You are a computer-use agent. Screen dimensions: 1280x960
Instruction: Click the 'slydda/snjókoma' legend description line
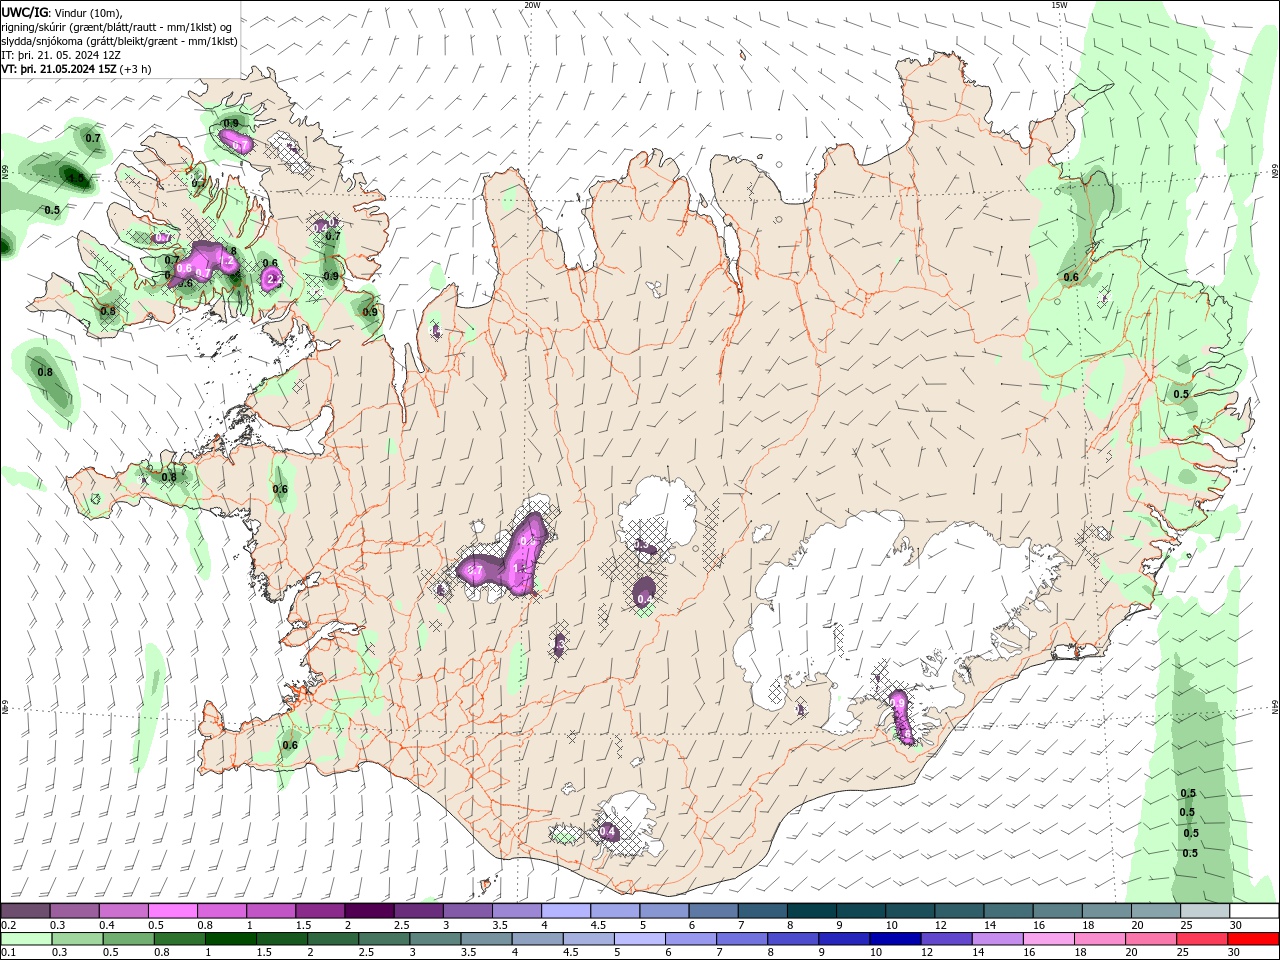point(119,41)
